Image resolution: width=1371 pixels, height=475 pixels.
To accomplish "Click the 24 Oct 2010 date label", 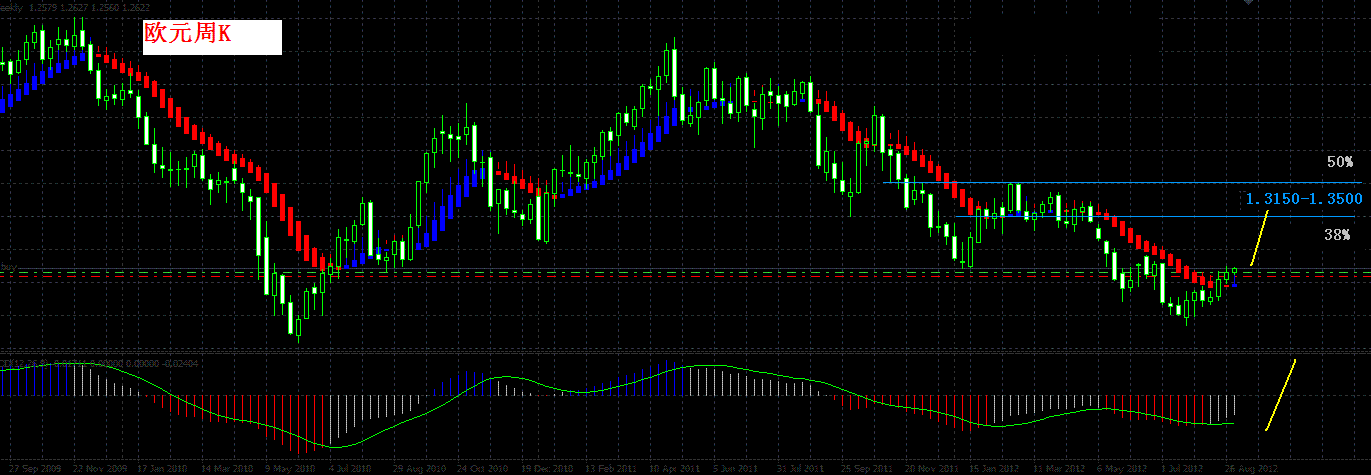I will pyautogui.click(x=483, y=468).
